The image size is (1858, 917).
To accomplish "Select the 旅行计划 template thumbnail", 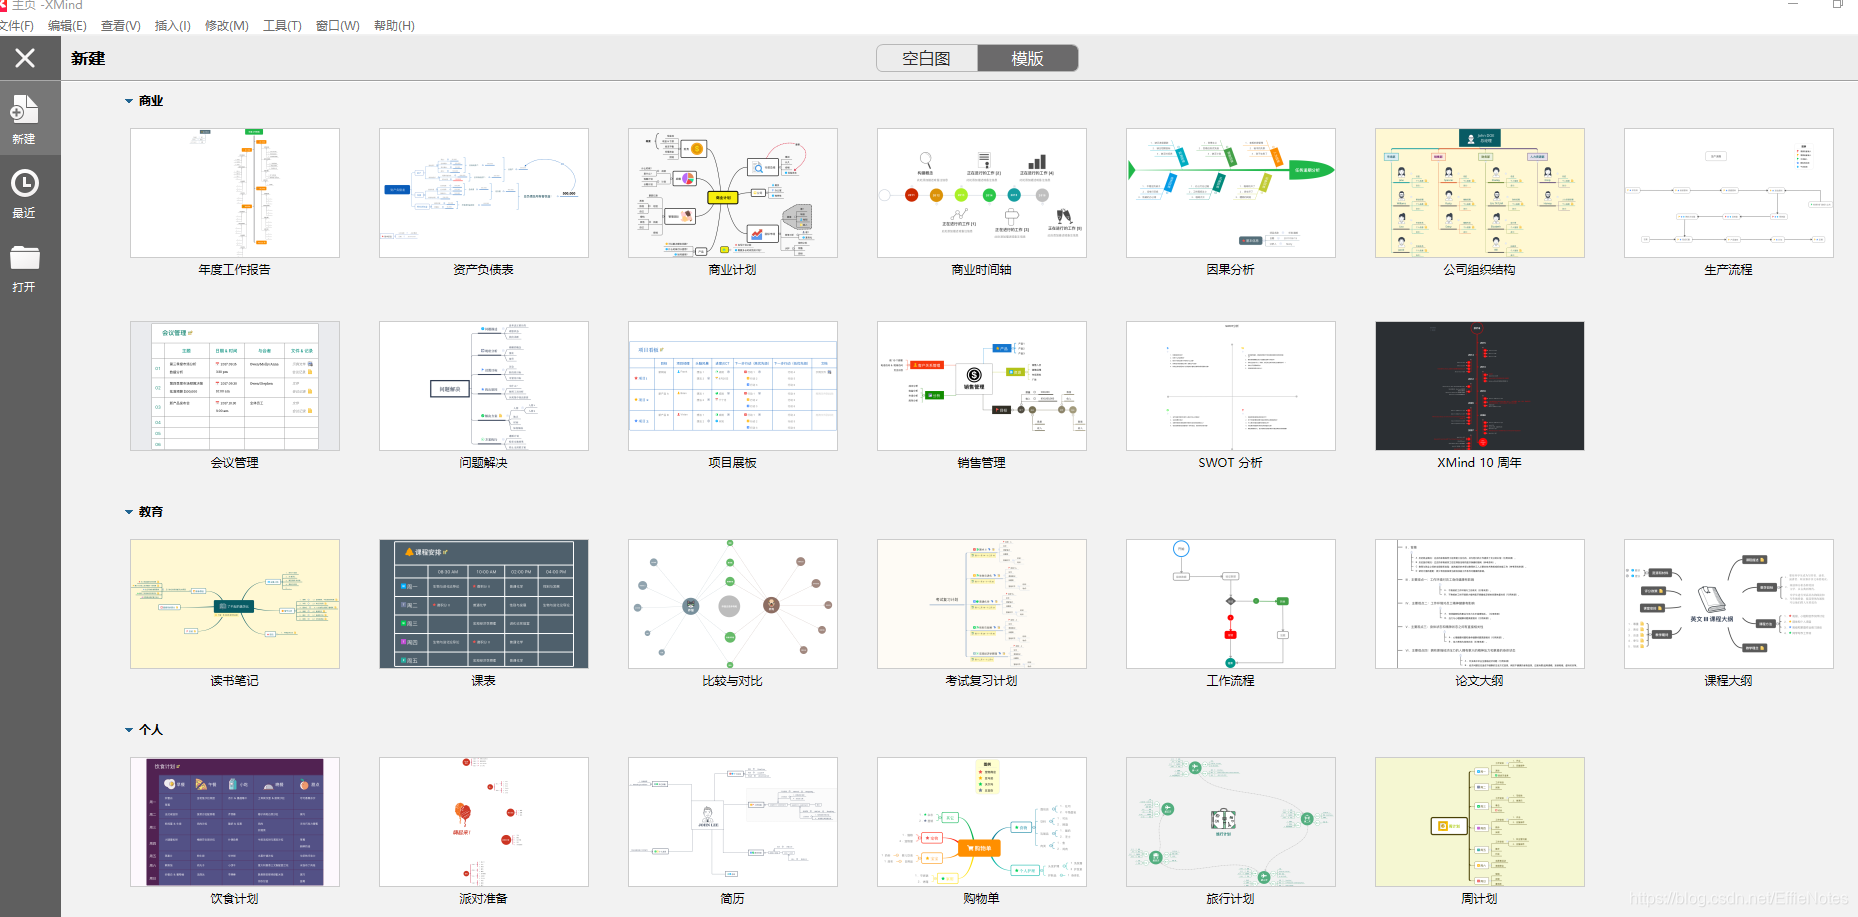I will tap(1231, 822).
